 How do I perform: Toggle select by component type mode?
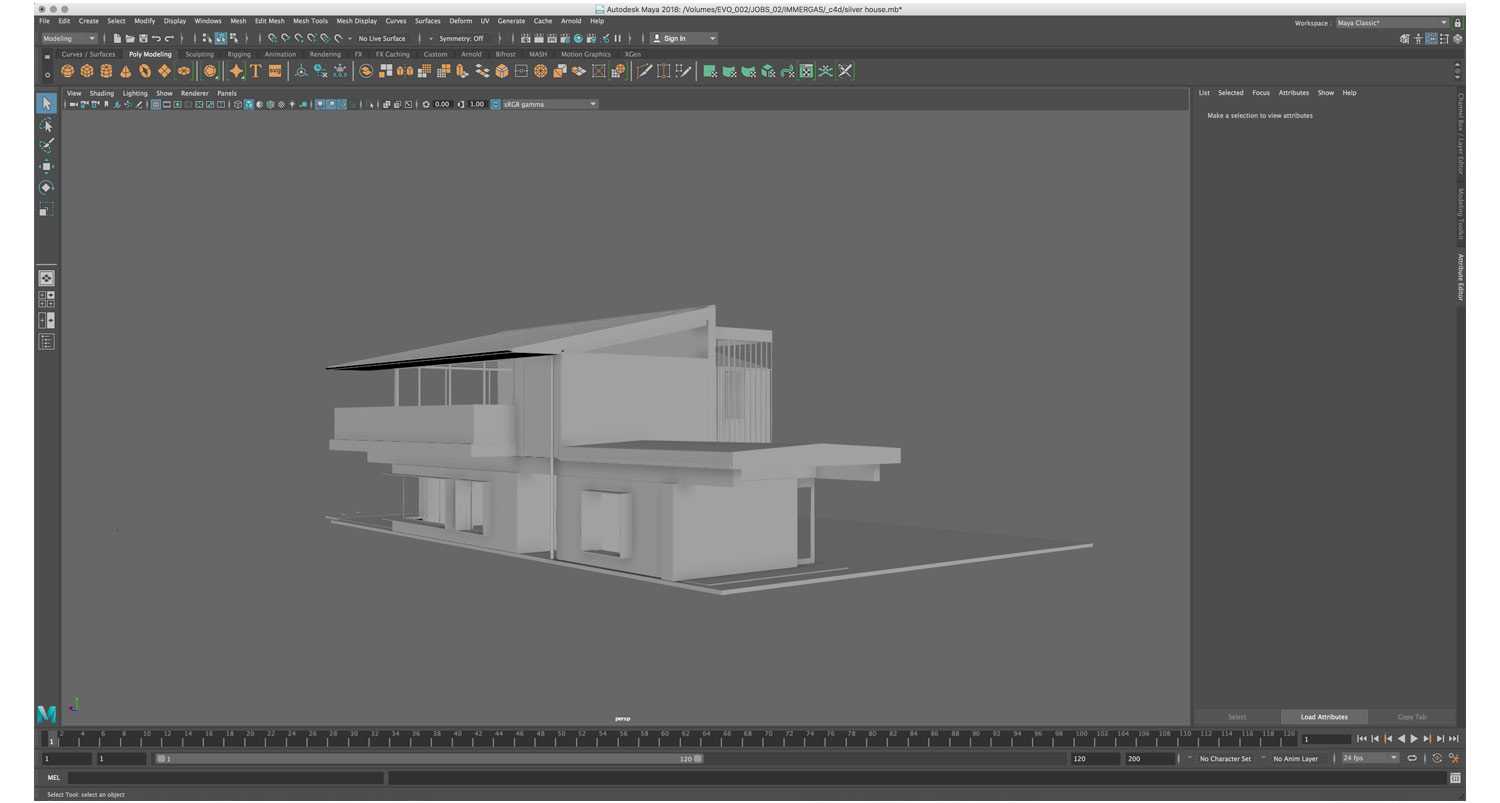pos(232,38)
